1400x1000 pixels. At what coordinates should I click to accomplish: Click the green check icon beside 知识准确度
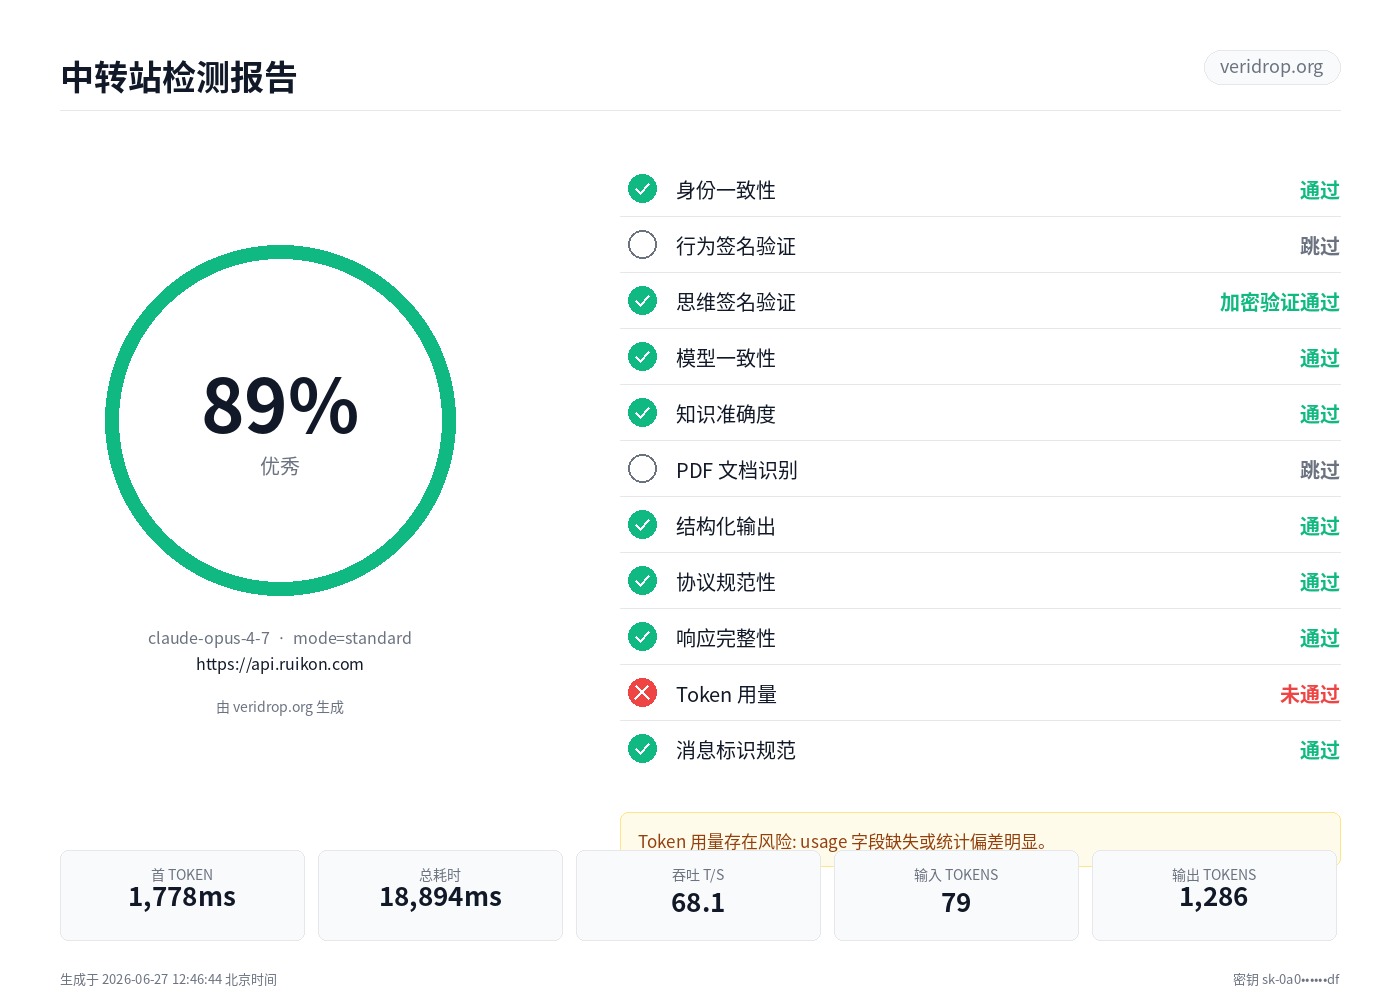642,413
